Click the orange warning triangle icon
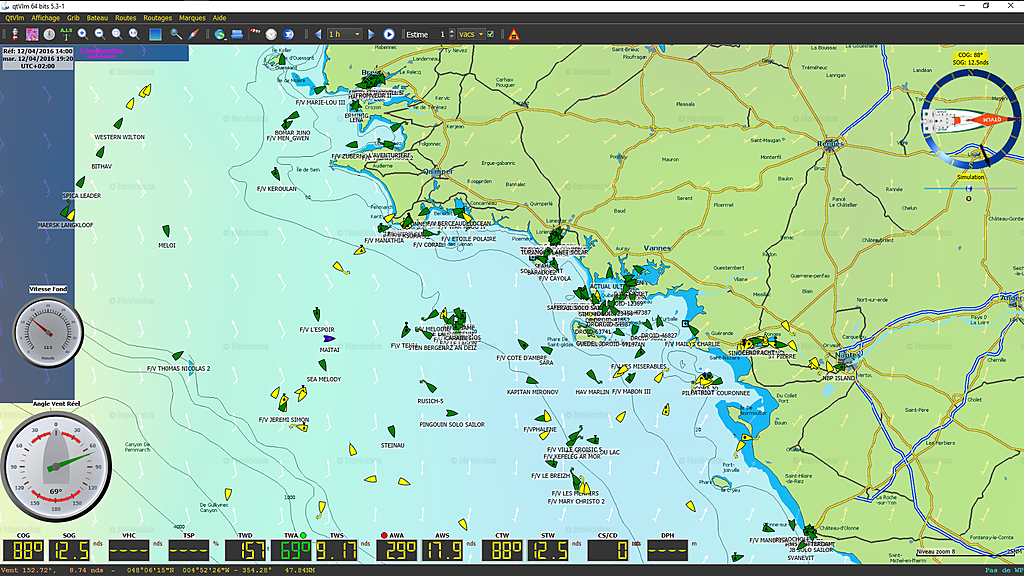This screenshot has width=1024, height=576. 514,35
